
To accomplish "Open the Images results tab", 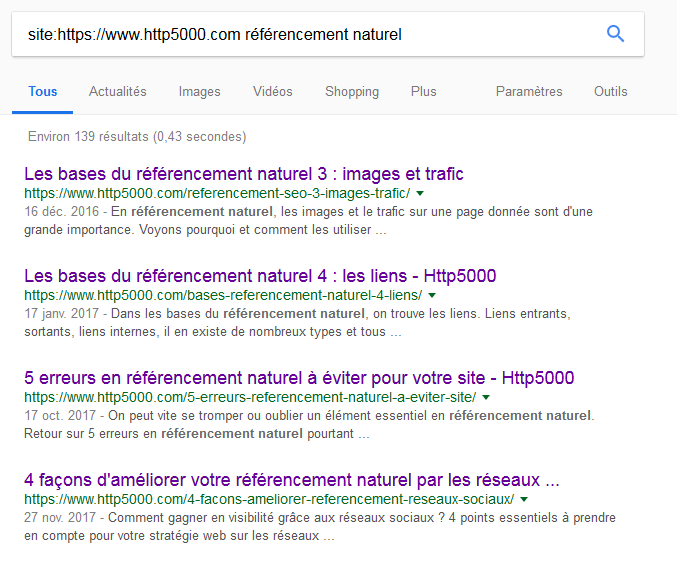I will click(x=199, y=92).
